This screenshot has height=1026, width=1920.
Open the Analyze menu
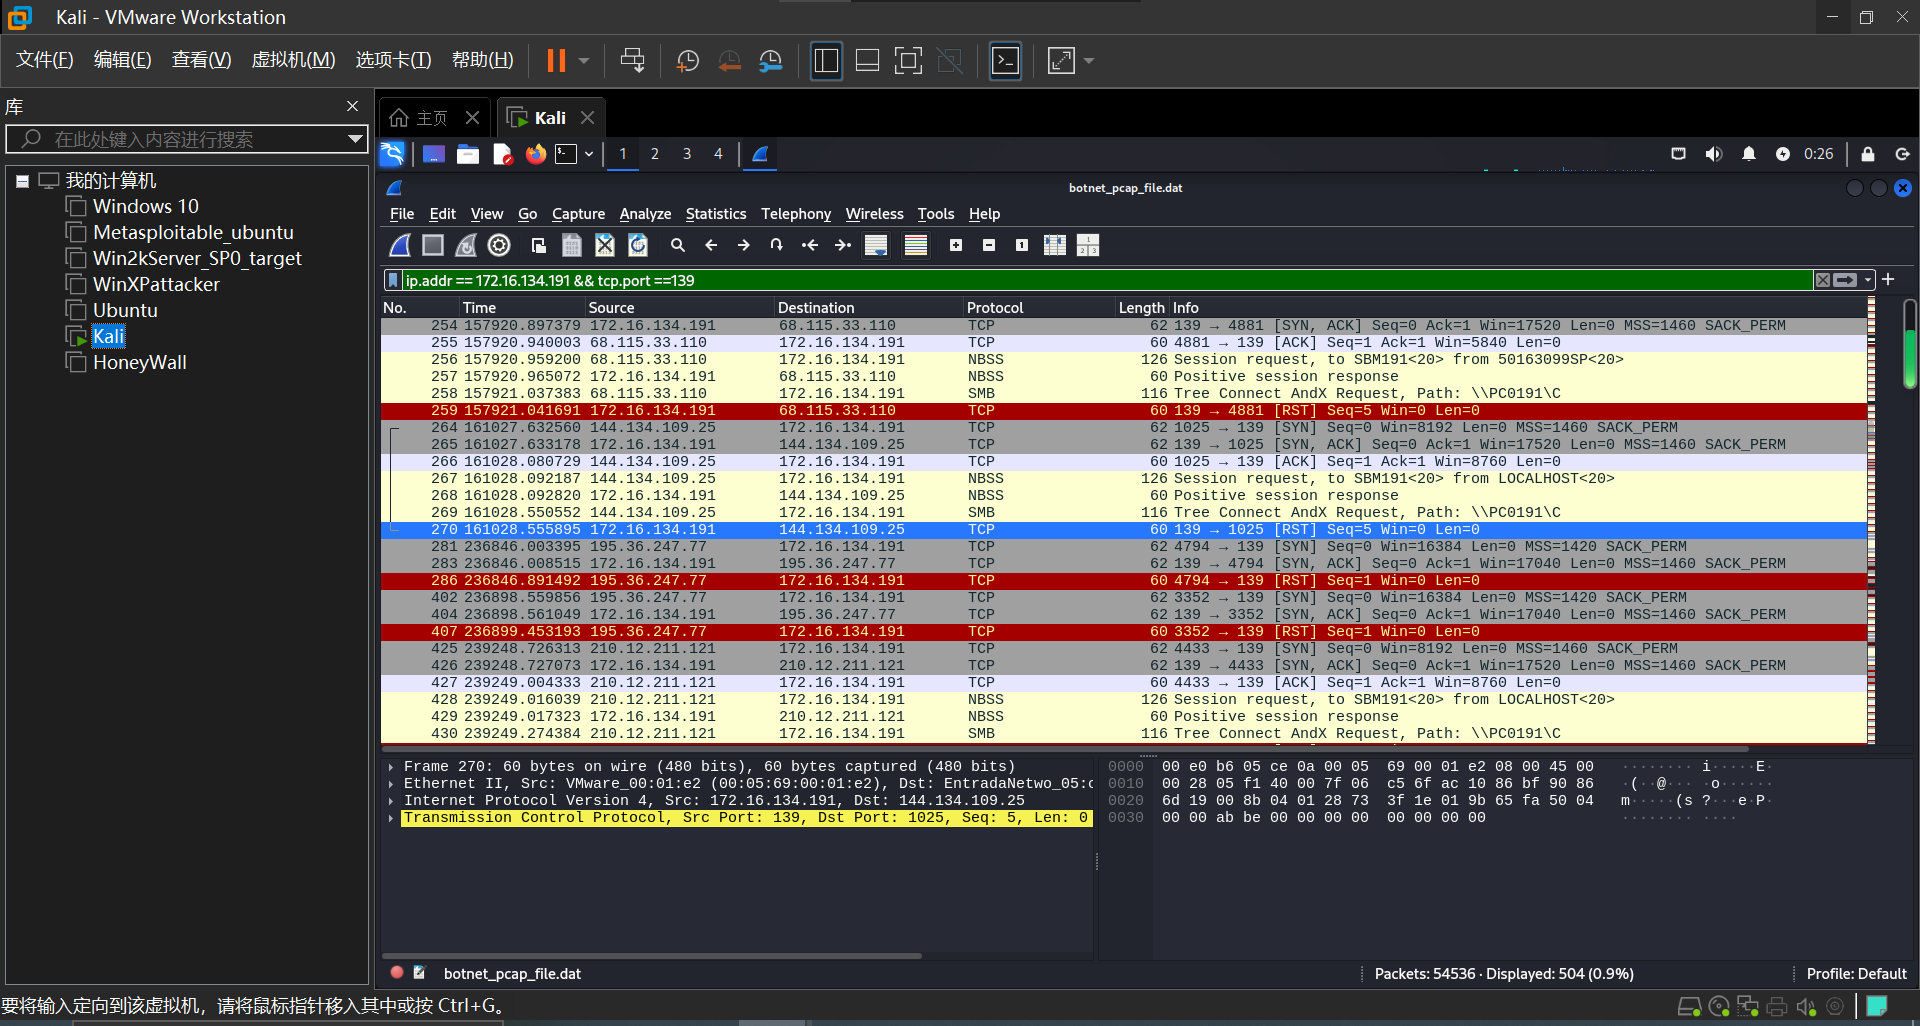pyautogui.click(x=645, y=214)
